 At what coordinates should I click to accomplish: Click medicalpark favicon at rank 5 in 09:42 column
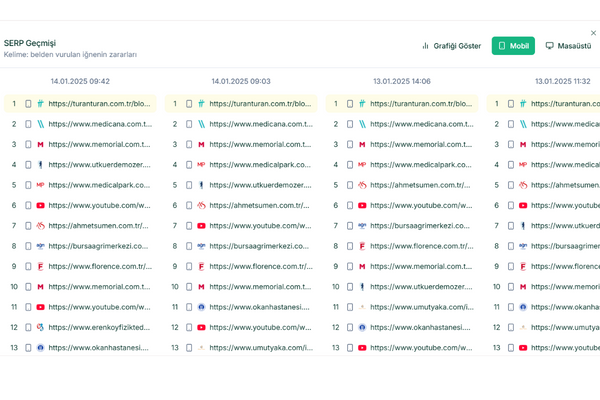[x=40, y=185]
